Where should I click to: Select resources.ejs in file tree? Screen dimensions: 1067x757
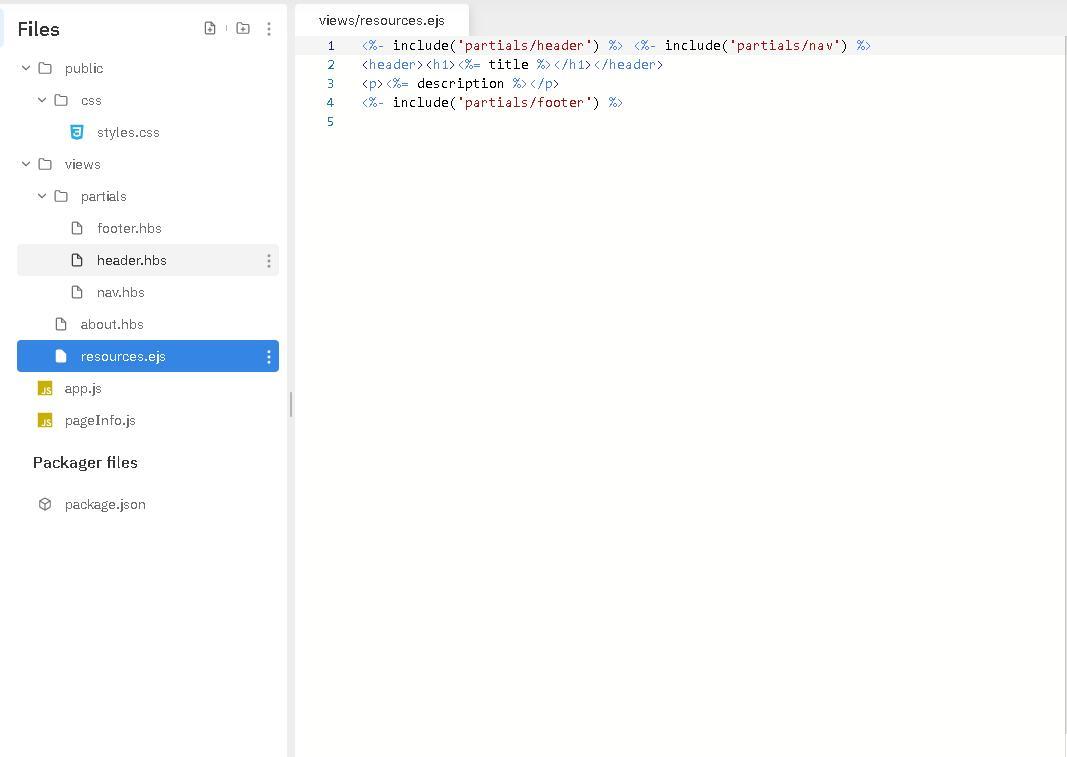coord(148,356)
